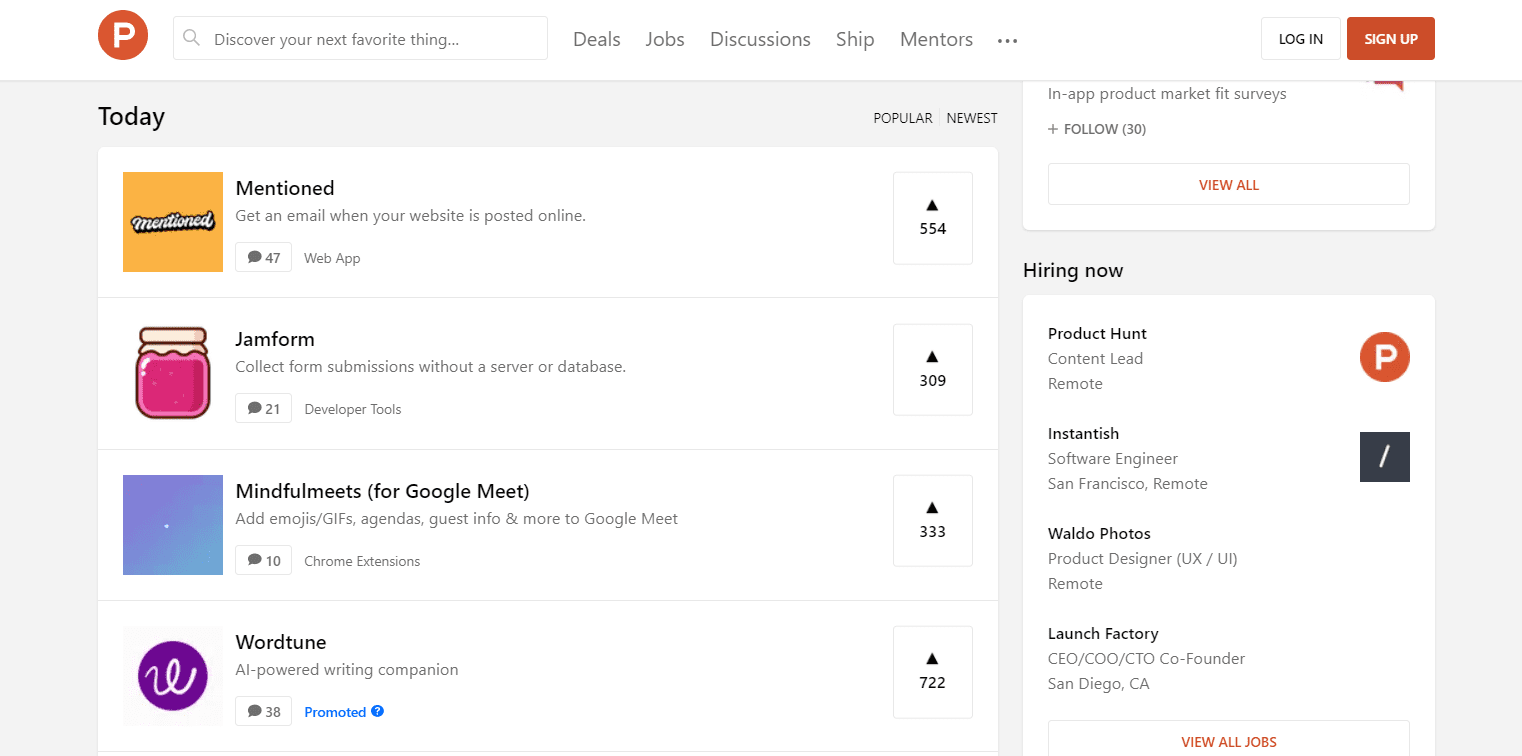Click the Mindfulmeets emojis/GIFs description
The image size is (1522, 756).
pos(457,519)
